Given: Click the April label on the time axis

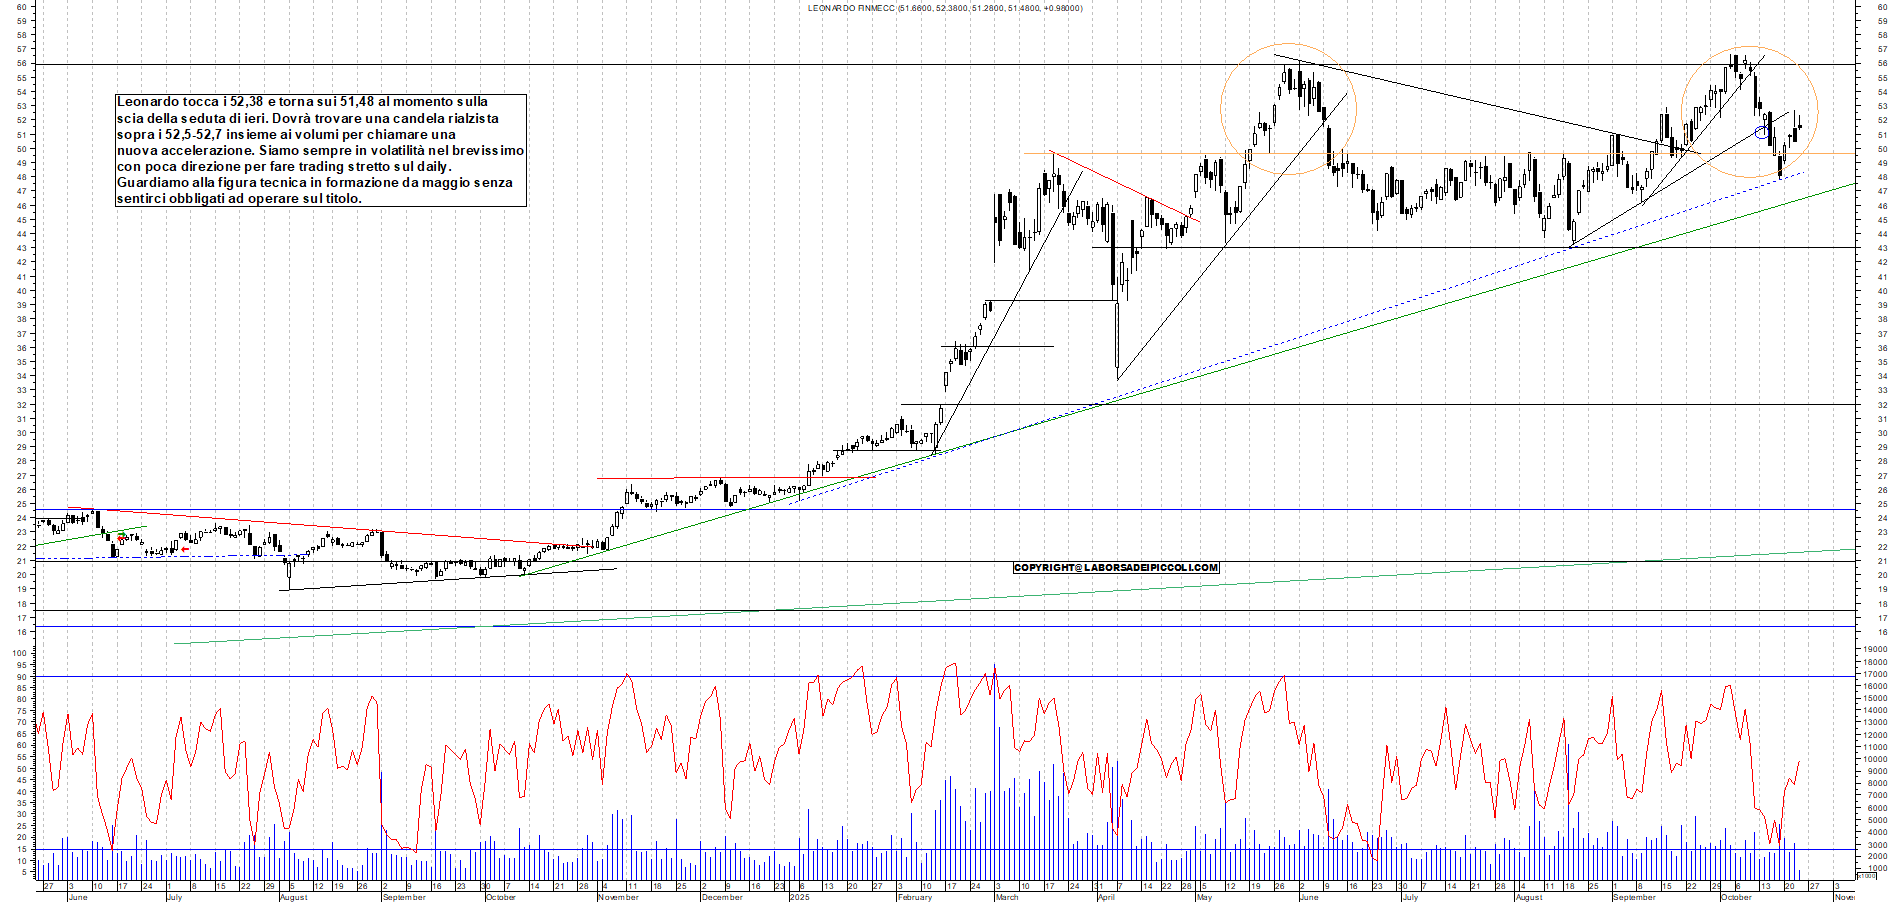Looking at the screenshot, I should (1106, 897).
